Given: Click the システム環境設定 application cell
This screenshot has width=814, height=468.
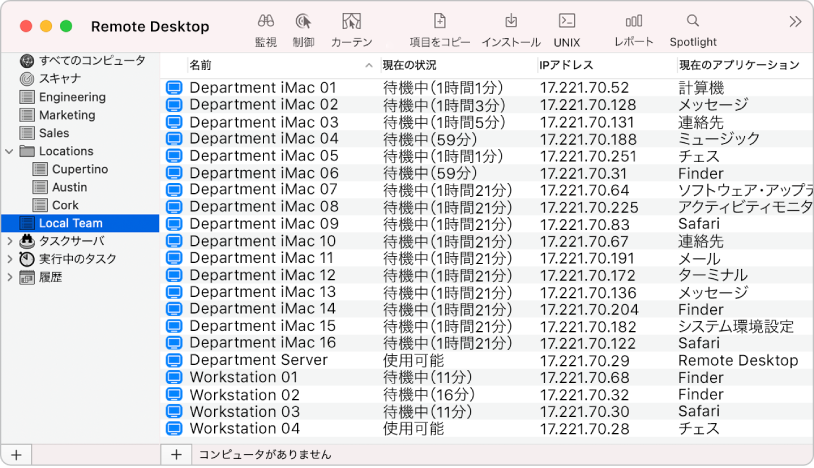Looking at the screenshot, I should point(736,326).
